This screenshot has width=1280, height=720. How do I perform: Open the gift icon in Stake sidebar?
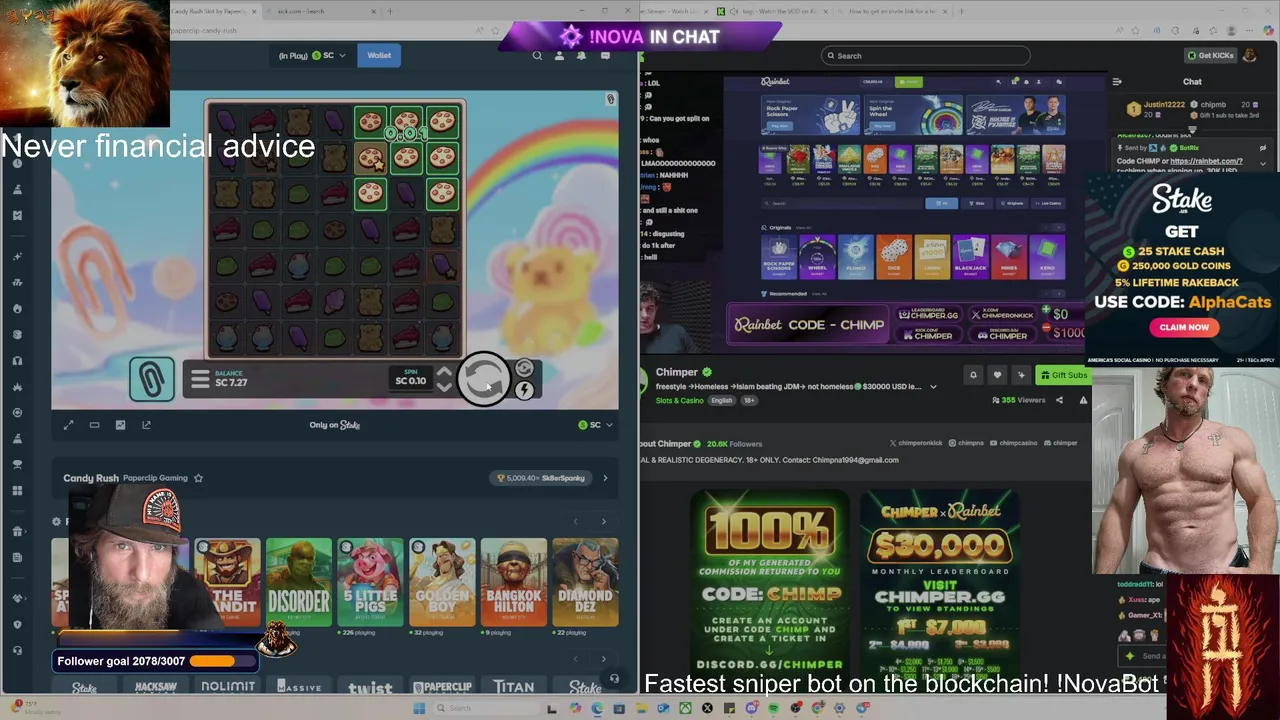pyautogui.click(x=17, y=531)
